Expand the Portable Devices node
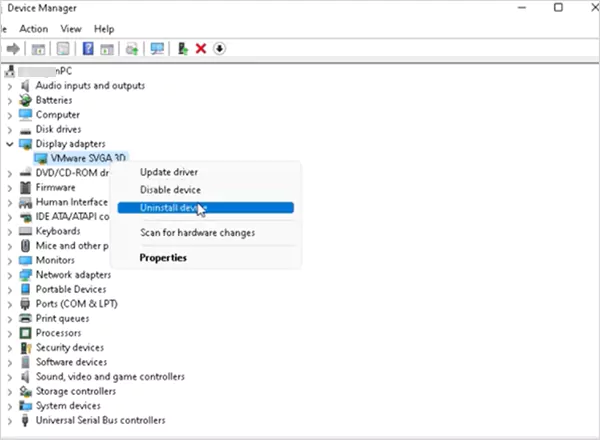The image size is (600, 440). pos(10,290)
